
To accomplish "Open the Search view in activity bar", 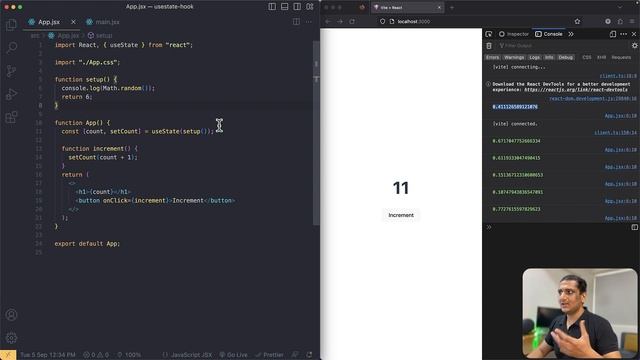I will (11, 47).
